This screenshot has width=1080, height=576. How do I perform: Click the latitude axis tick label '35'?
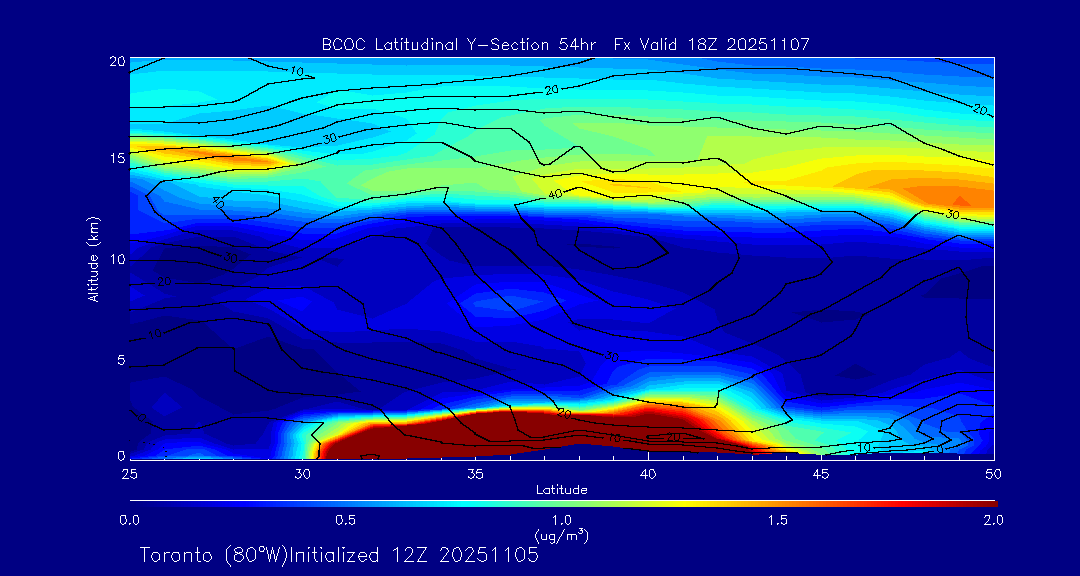(x=475, y=473)
